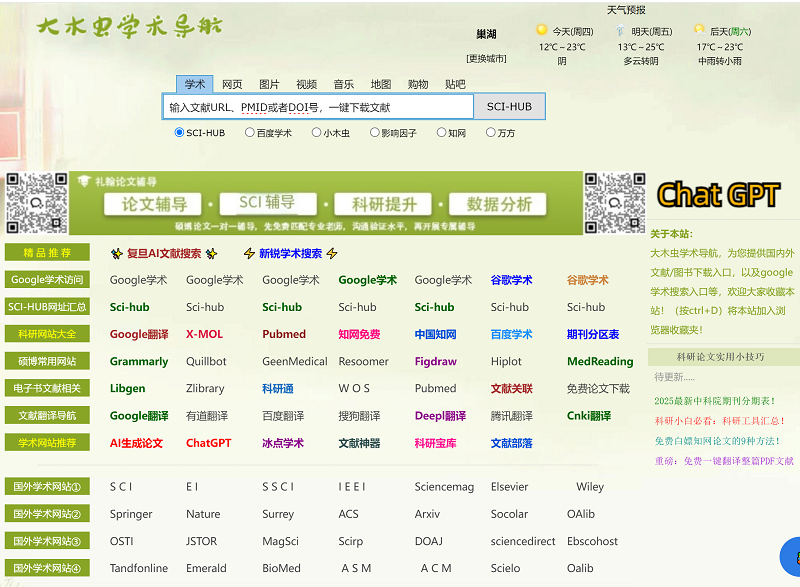
Task: Open the 新锐学术搜索 link
Action: tap(290, 253)
